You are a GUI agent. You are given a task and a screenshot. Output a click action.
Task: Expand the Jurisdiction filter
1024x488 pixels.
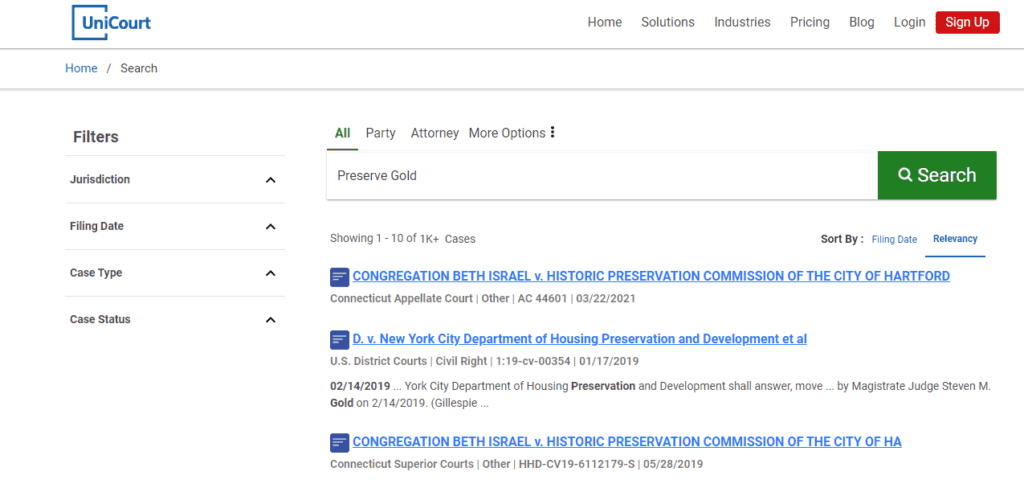pos(270,180)
